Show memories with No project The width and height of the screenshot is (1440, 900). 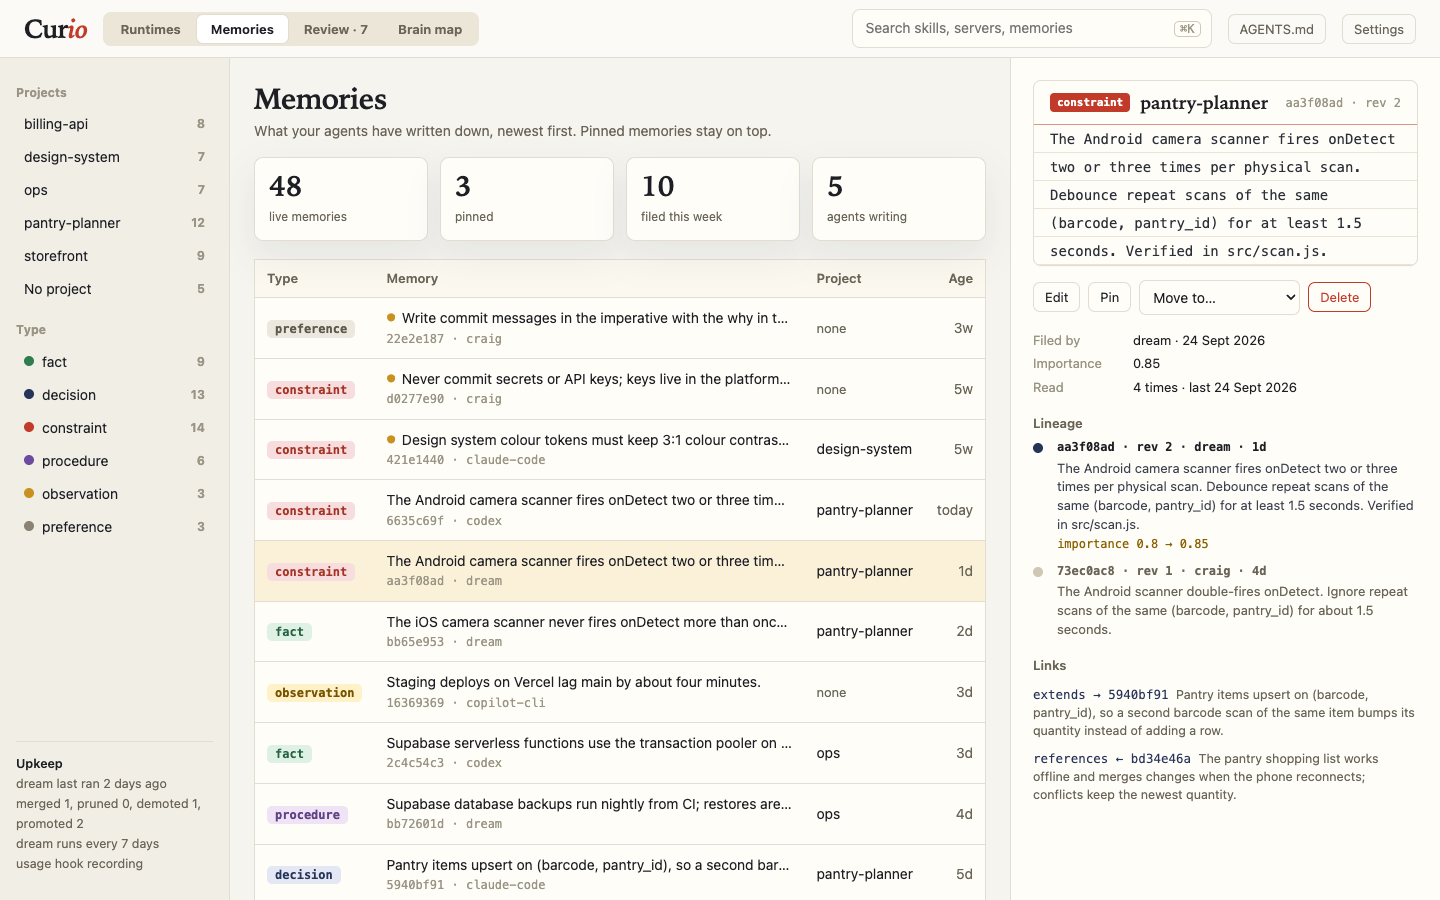(114, 289)
